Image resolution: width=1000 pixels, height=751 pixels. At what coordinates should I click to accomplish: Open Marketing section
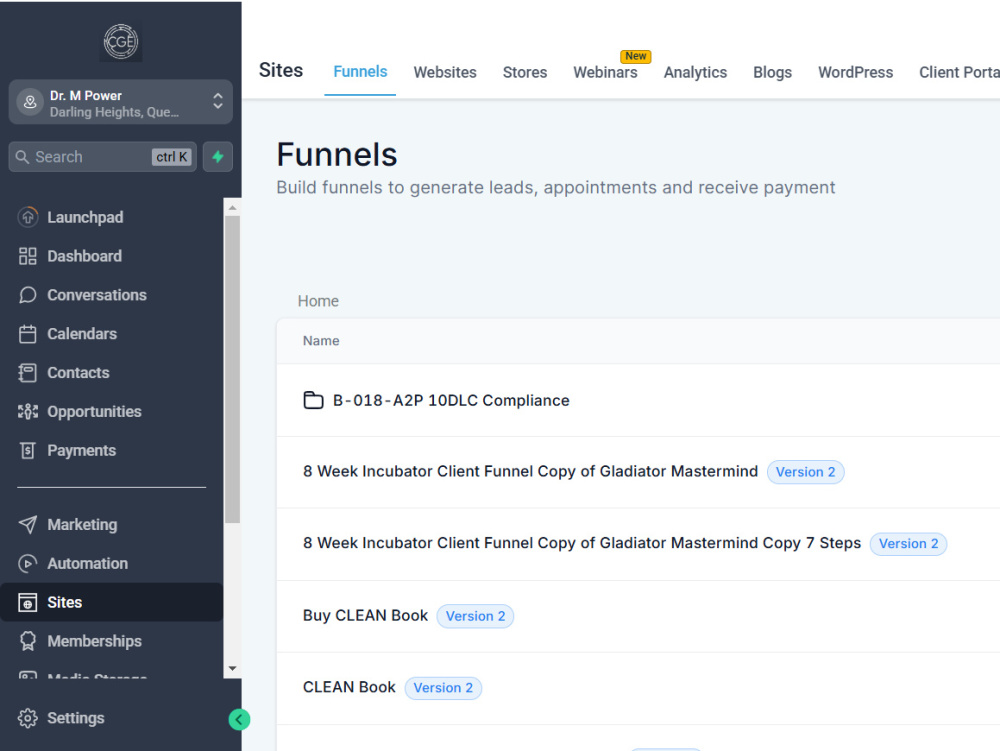pos(82,525)
